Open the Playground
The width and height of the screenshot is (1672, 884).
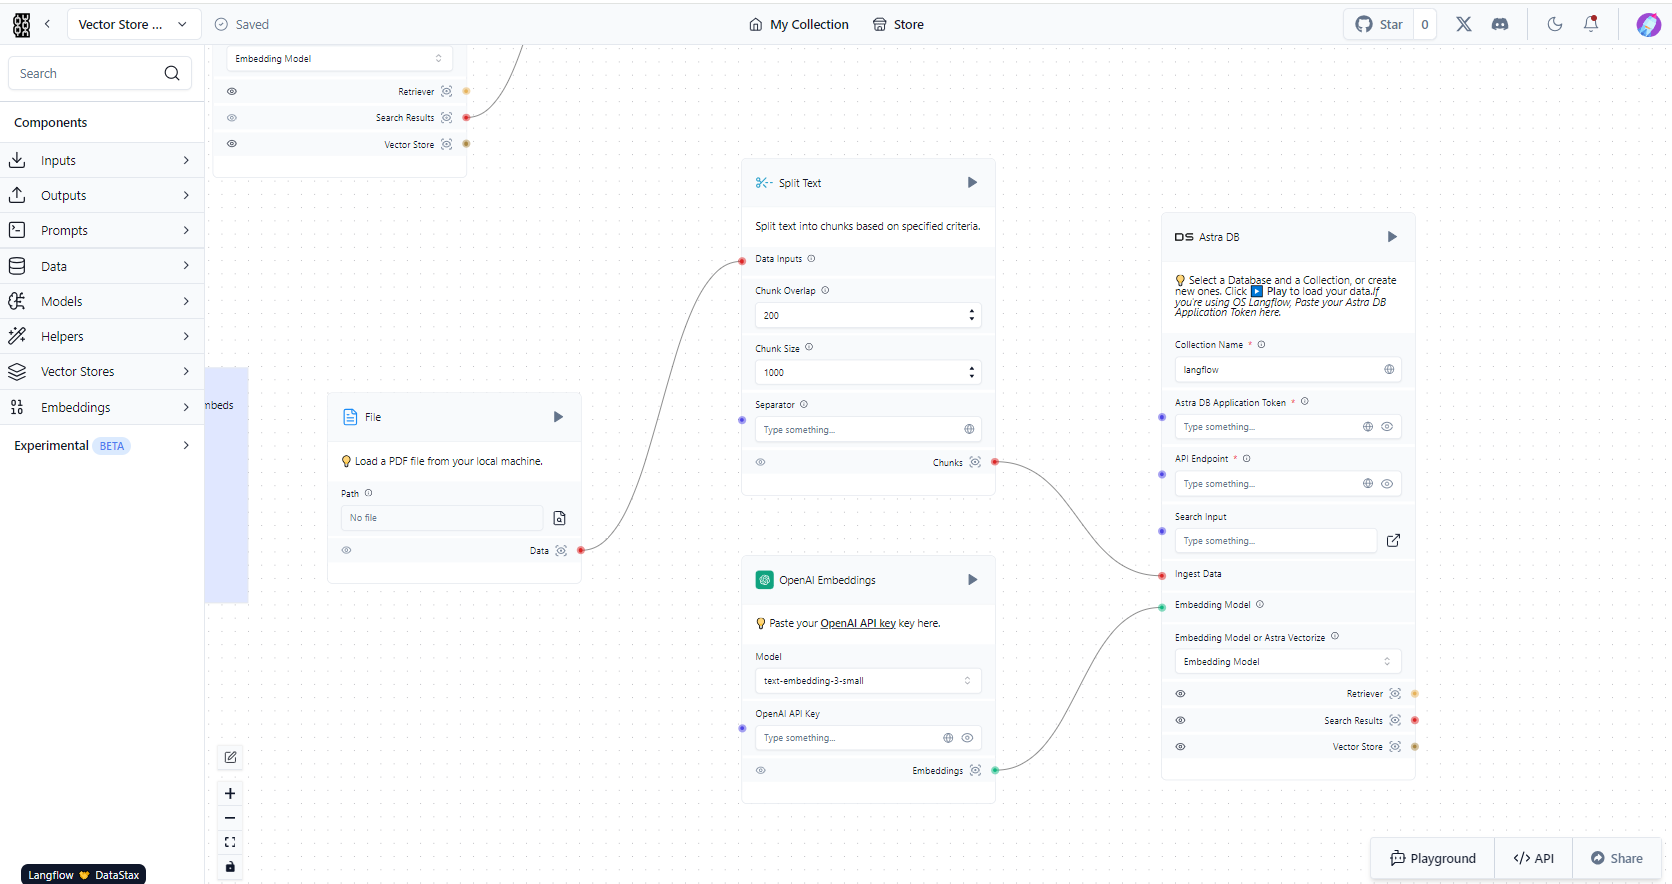[1432, 858]
